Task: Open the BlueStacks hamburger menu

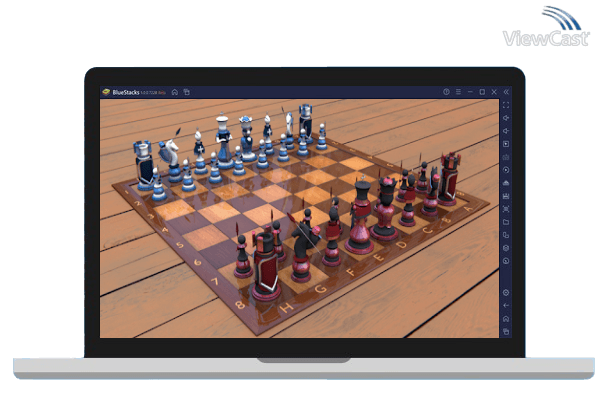Action: click(458, 92)
